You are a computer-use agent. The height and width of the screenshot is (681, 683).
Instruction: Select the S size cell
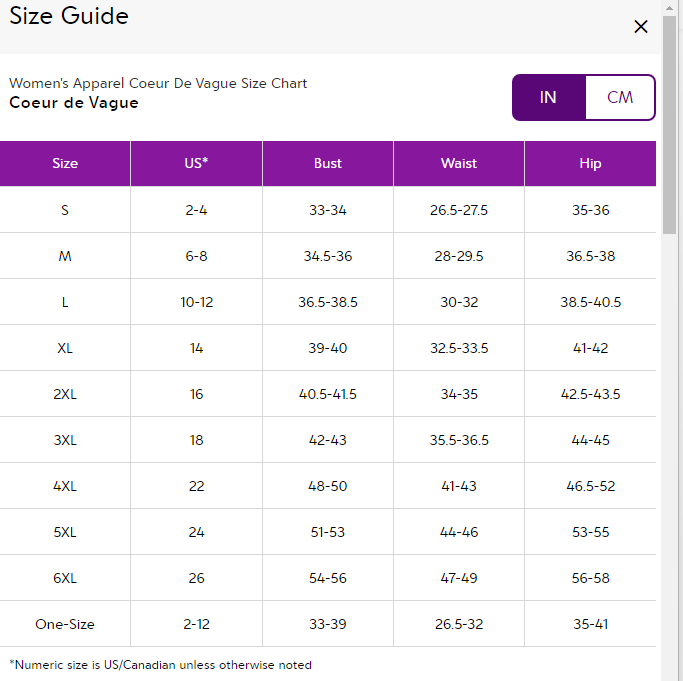click(65, 210)
